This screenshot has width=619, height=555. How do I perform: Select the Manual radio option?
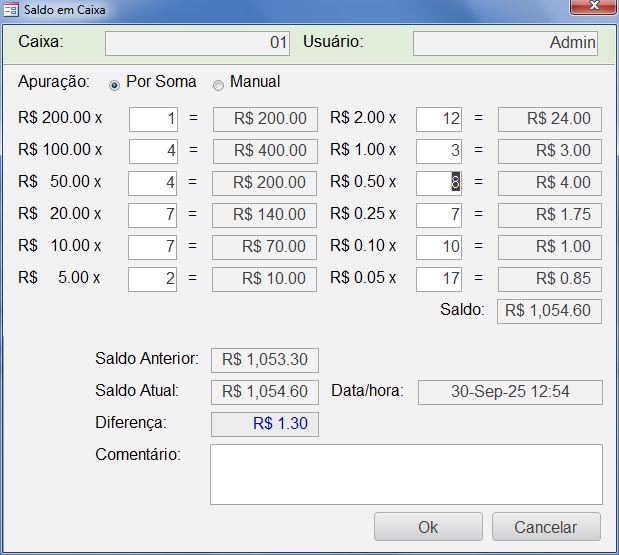219,84
